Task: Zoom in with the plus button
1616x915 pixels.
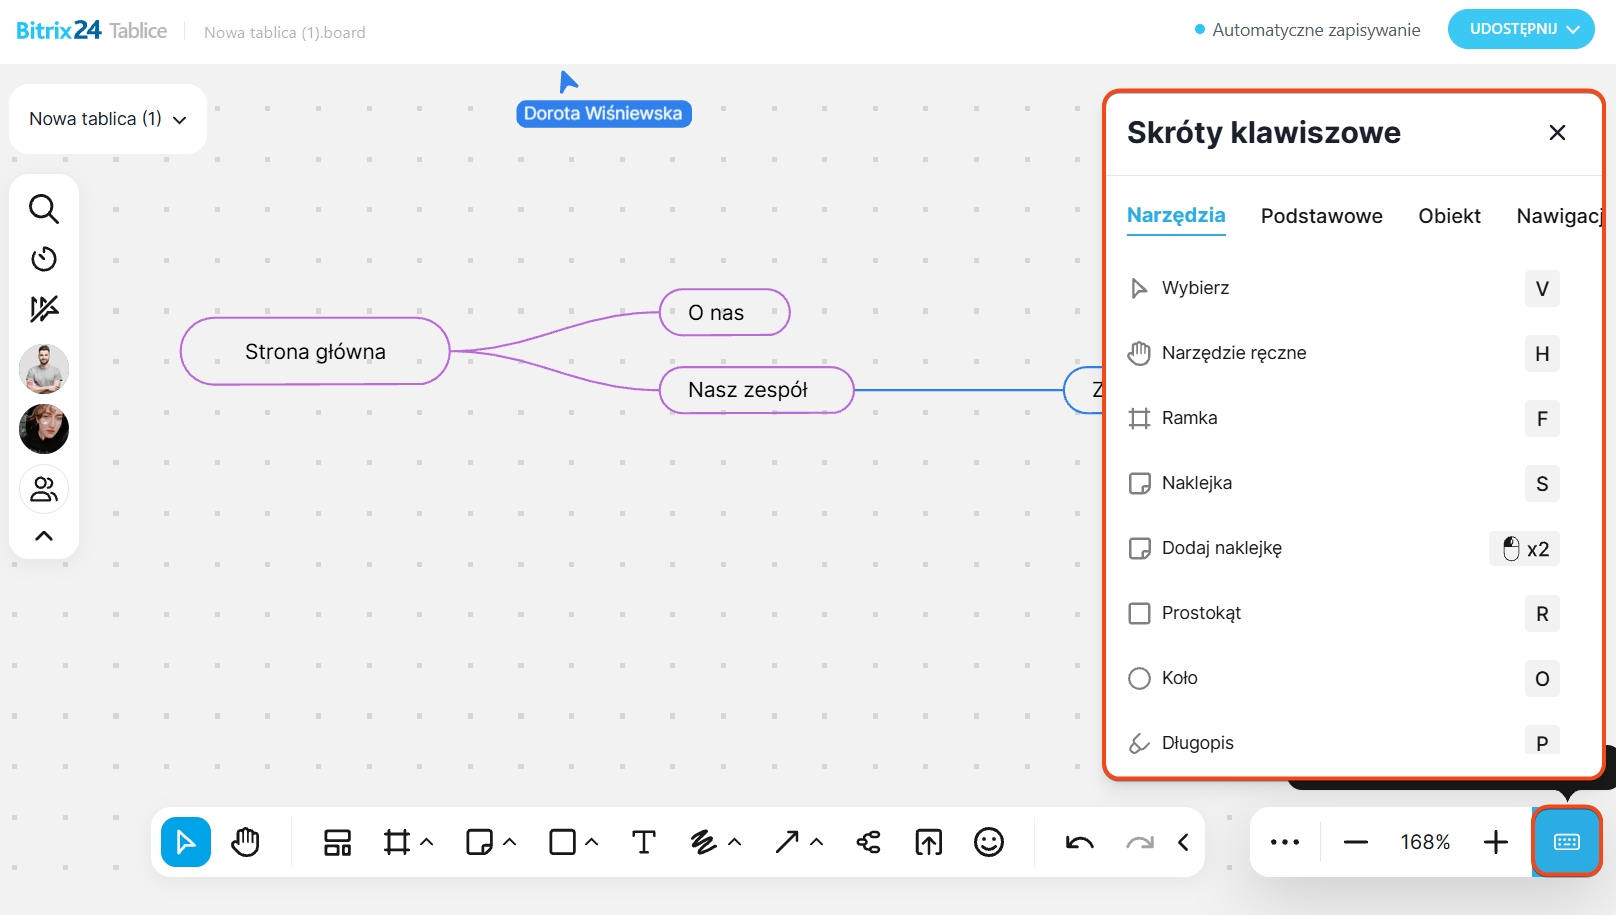Action: [1495, 842]
